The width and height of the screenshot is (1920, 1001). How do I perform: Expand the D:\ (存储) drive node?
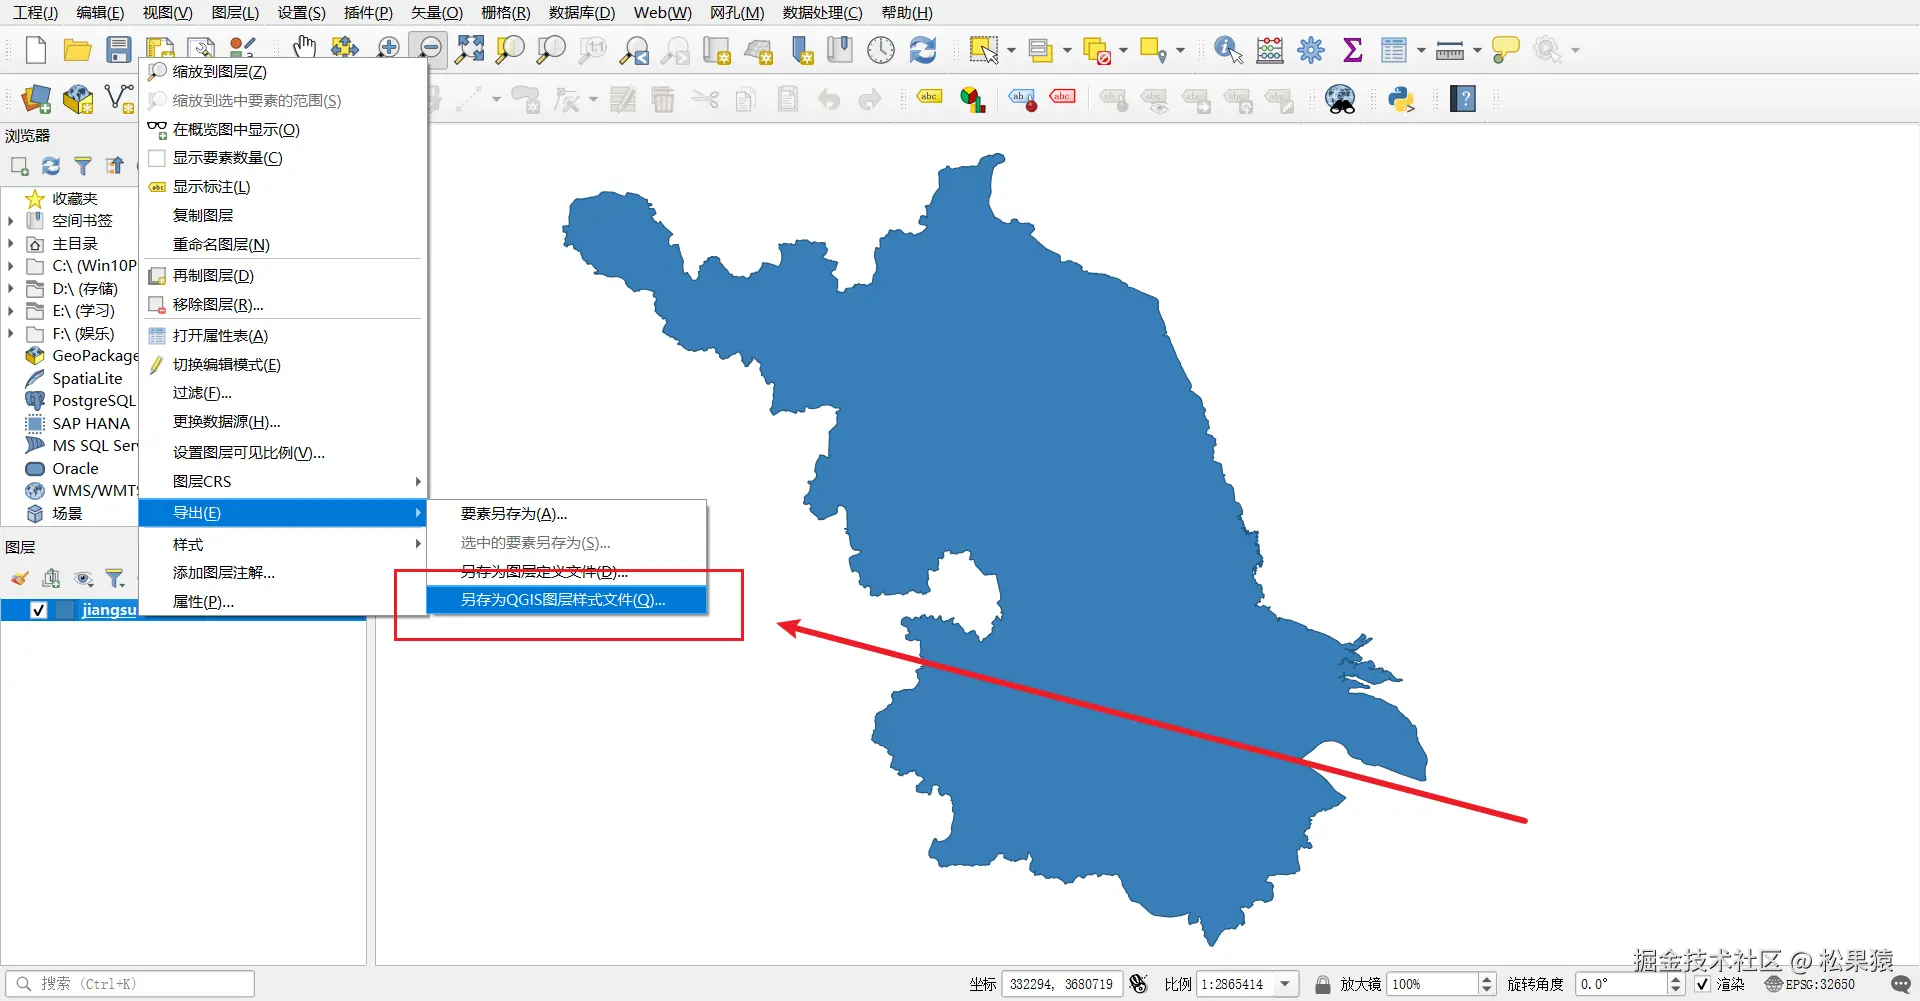(x=10, y=289)
